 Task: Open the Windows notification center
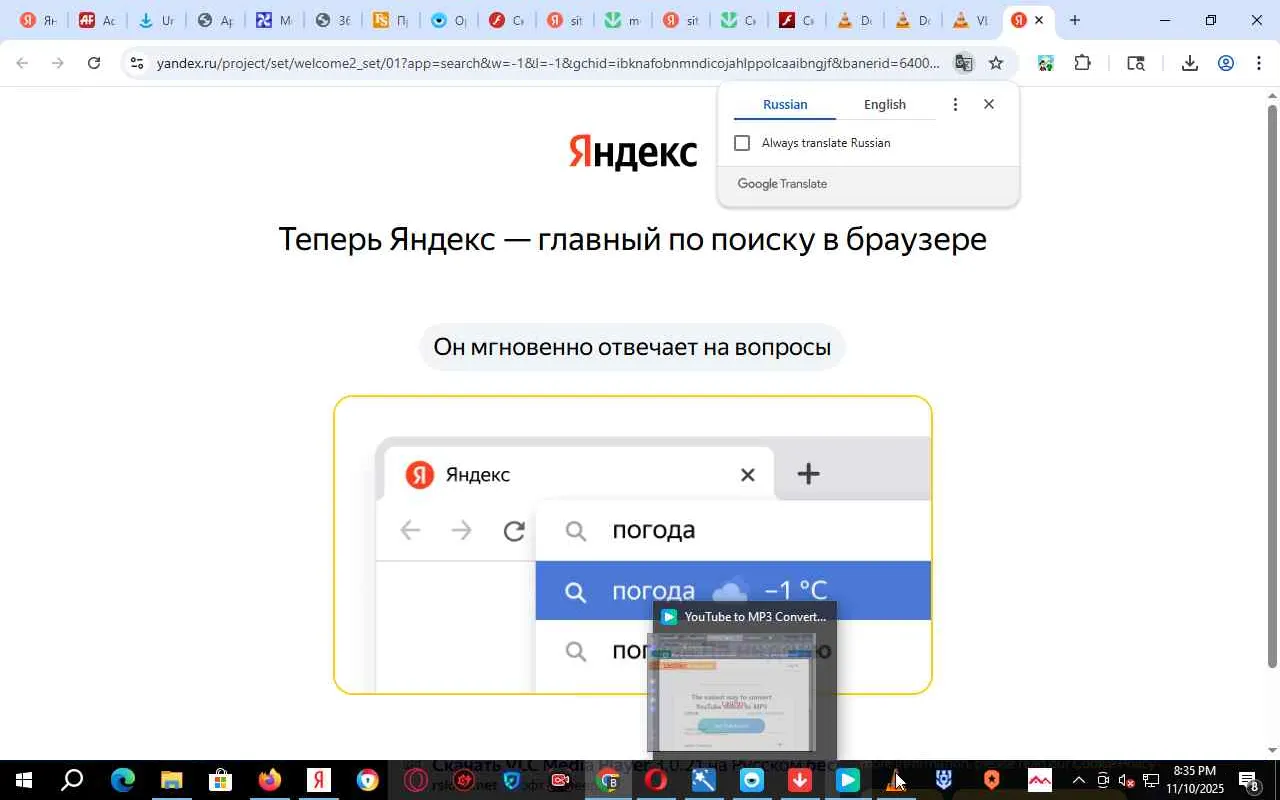pos(1249,781)
